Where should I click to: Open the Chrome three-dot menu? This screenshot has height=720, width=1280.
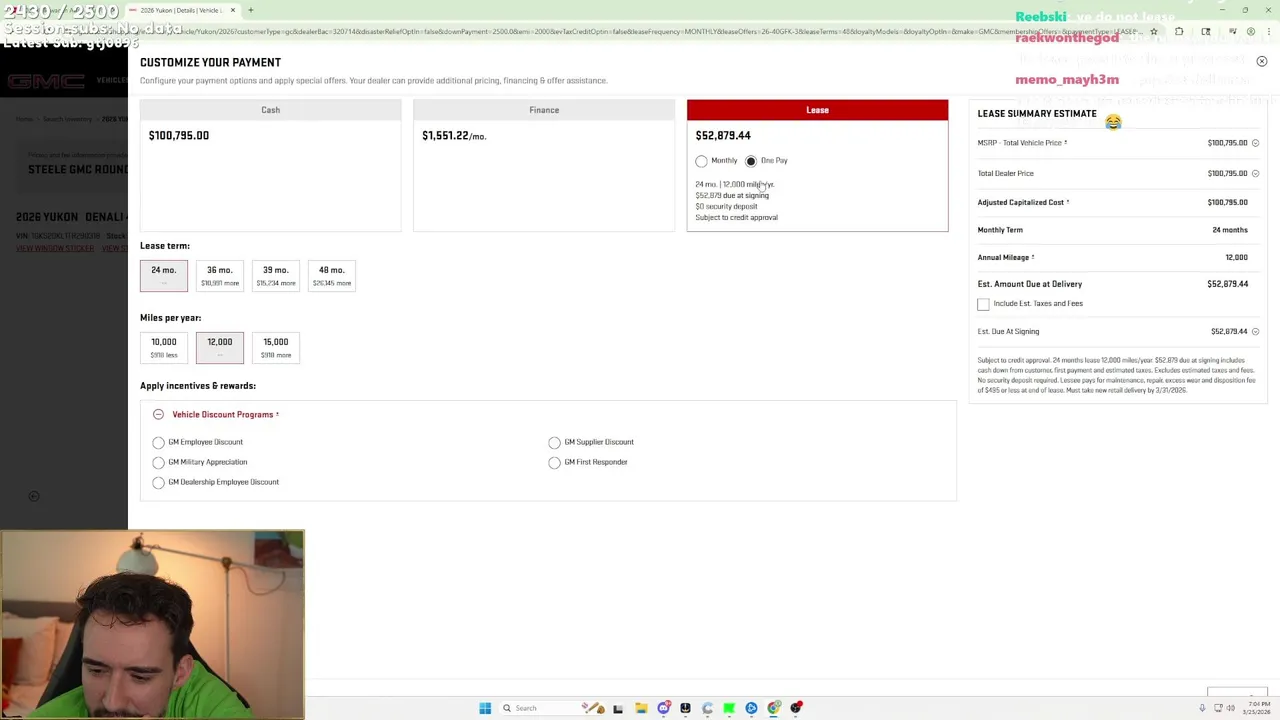(x=1270, y=32)
